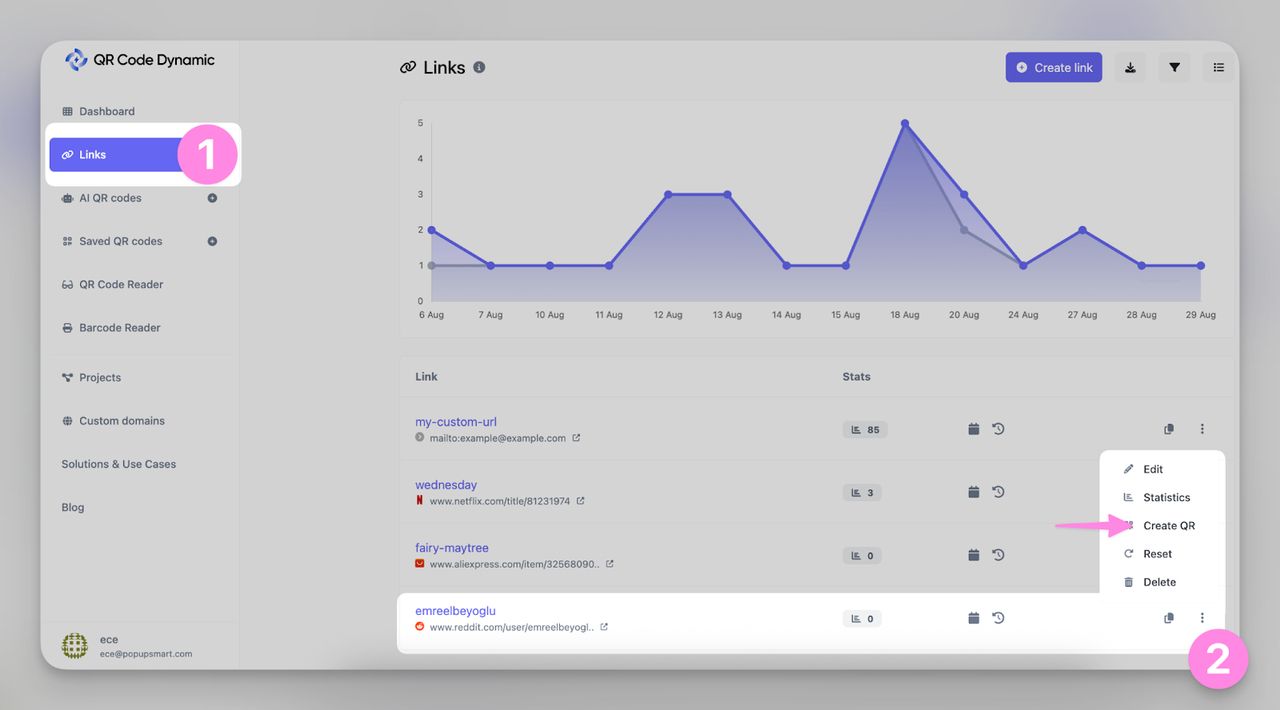Open three-dot menu for emreelbeyoglu

(1202, 618)
